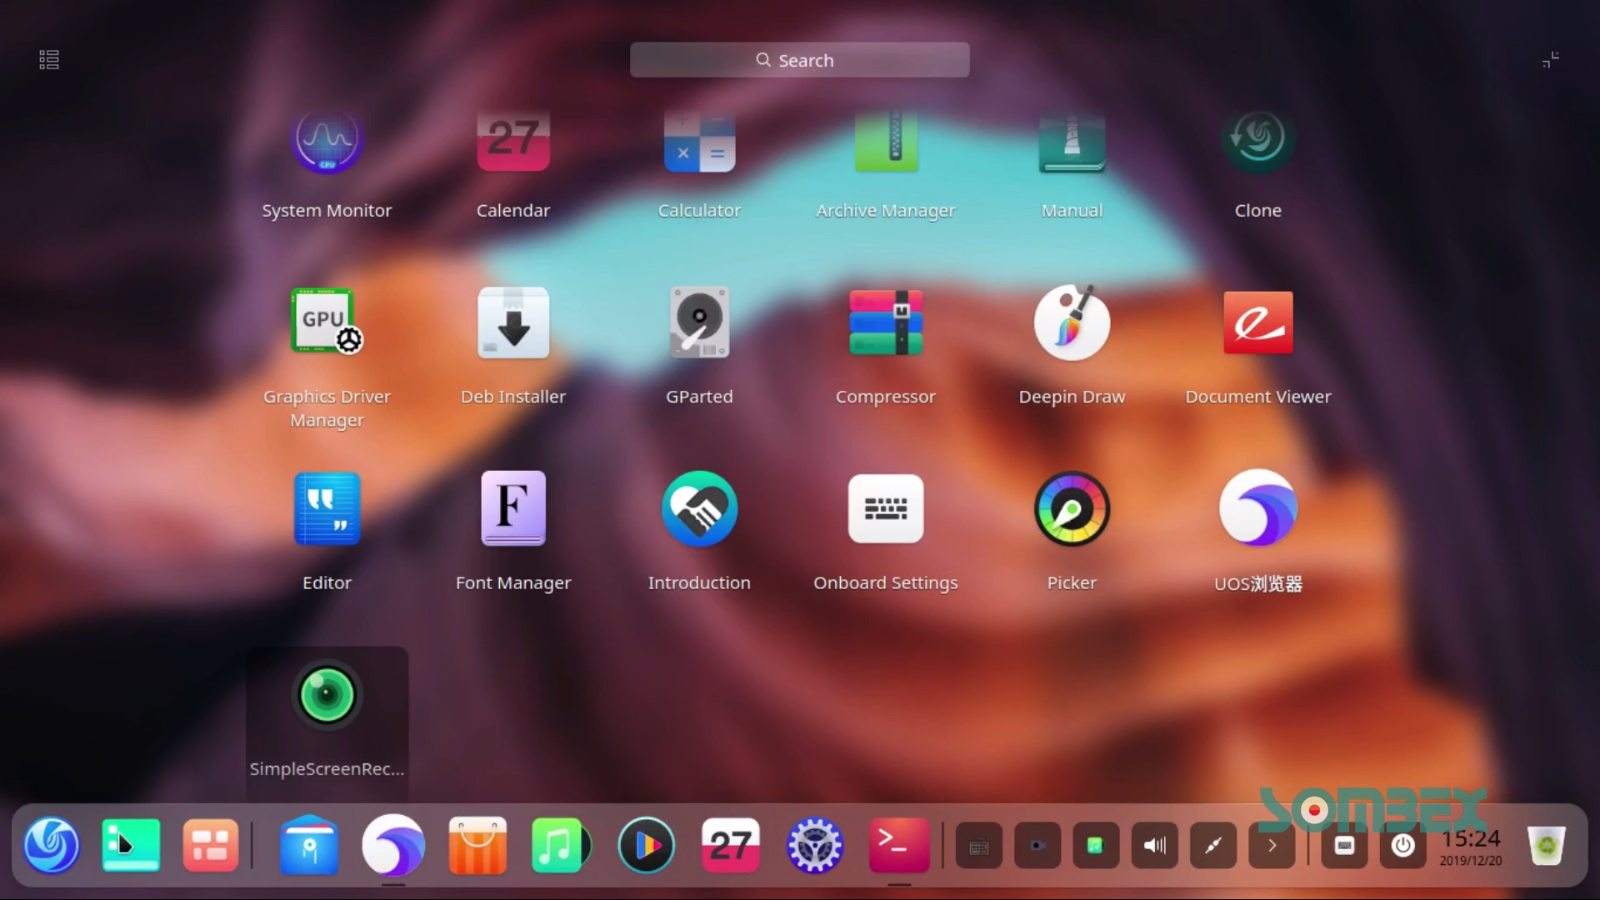Open Font Manager
The image size is (1600, 900).
[513, 508]
